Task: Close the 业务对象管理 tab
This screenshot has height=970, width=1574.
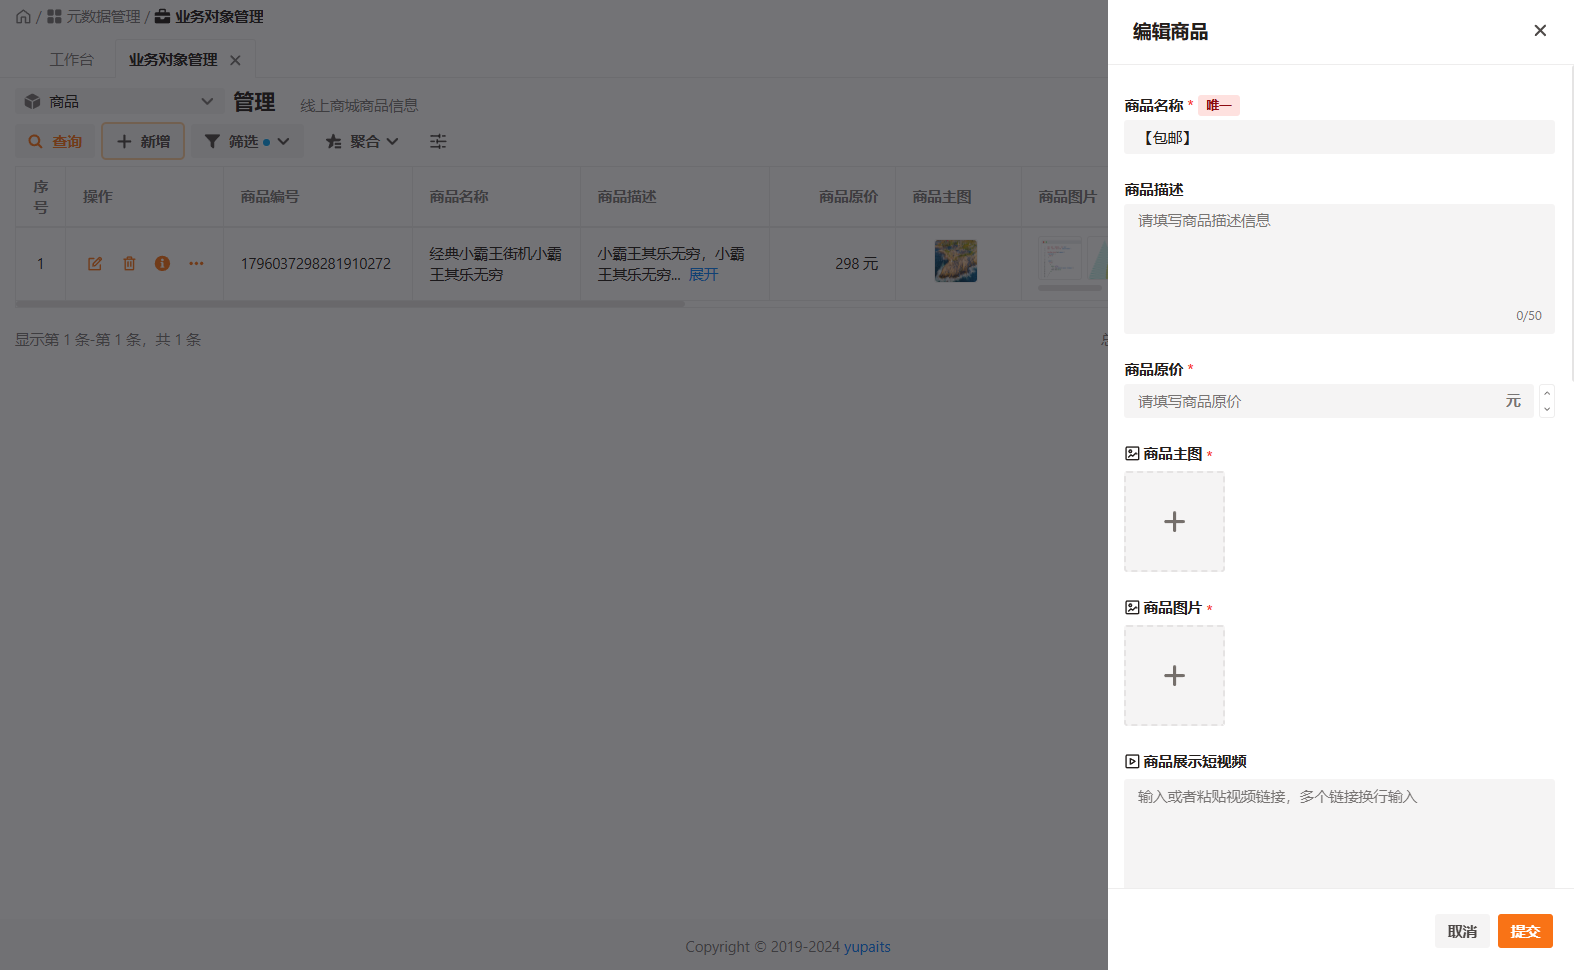Action: click(x=235, y=60)
